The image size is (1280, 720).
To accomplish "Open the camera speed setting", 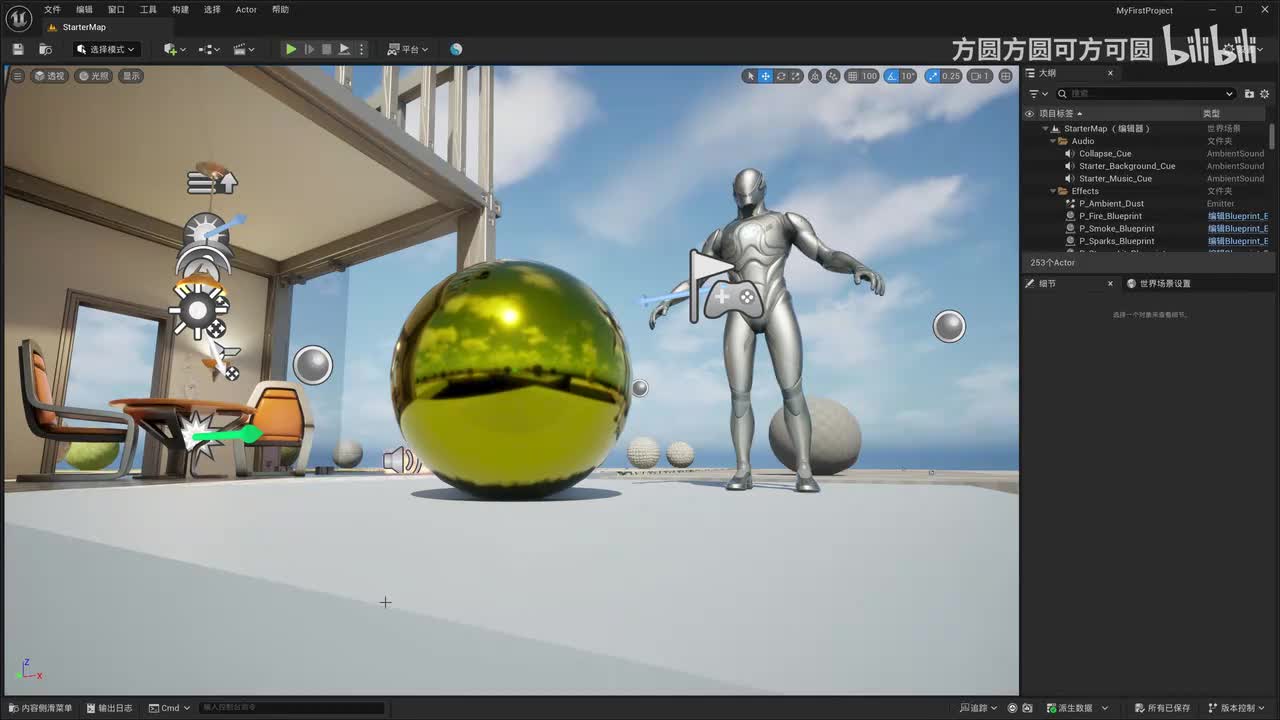I will coord(980,76).
